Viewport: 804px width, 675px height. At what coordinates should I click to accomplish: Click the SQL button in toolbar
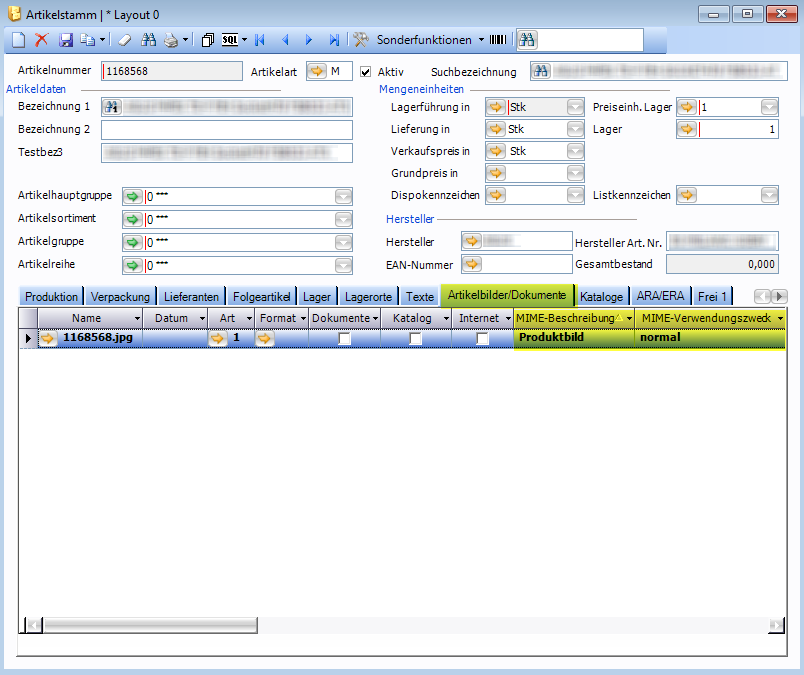(231, 40)
